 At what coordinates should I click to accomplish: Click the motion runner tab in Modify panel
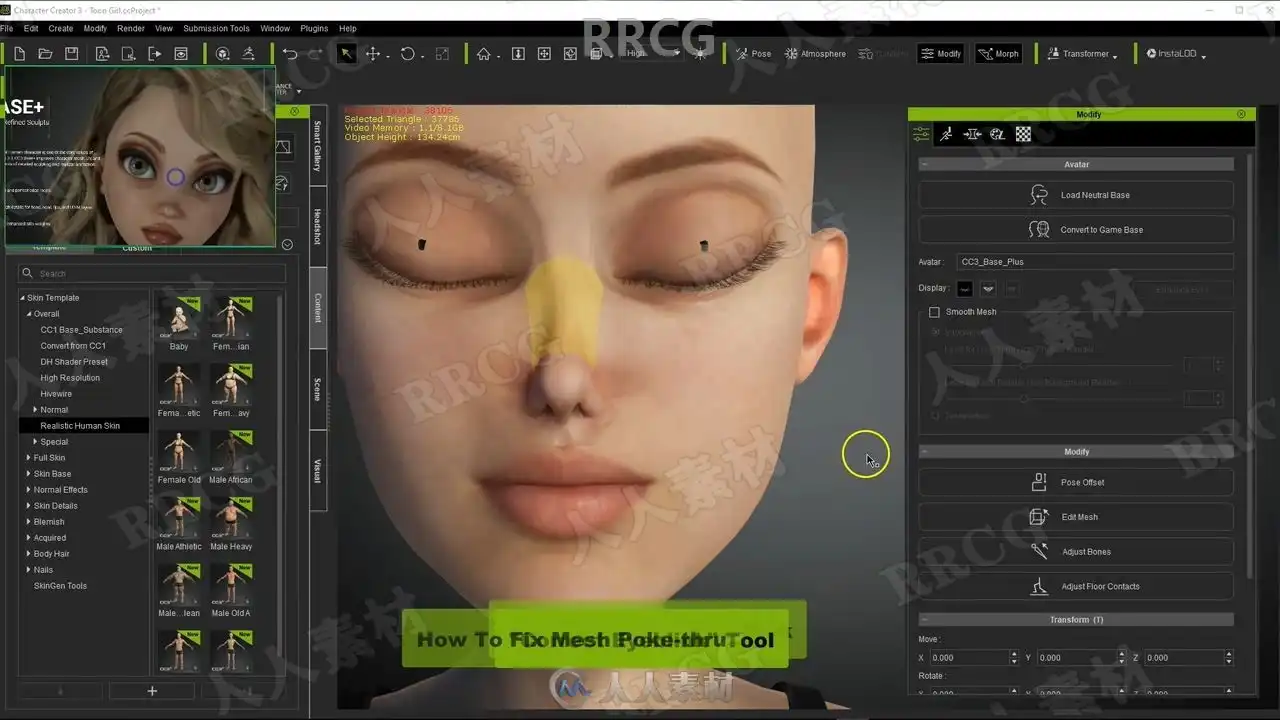coord(946,134)
